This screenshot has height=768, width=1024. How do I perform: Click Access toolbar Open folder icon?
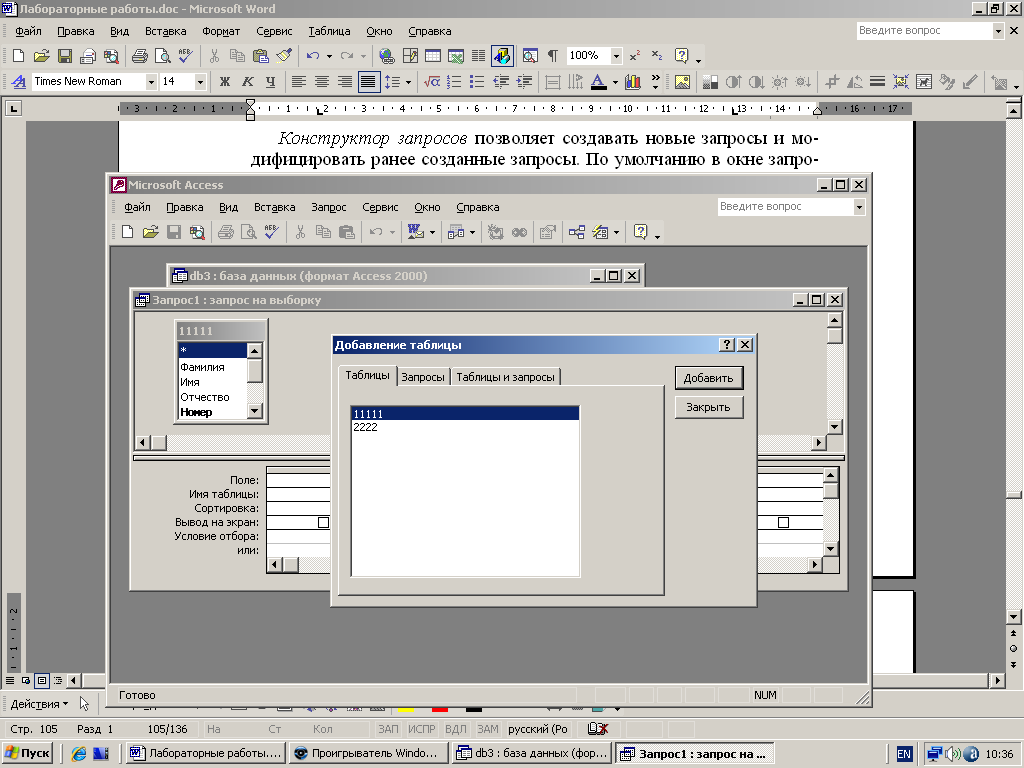coord(151,232)
